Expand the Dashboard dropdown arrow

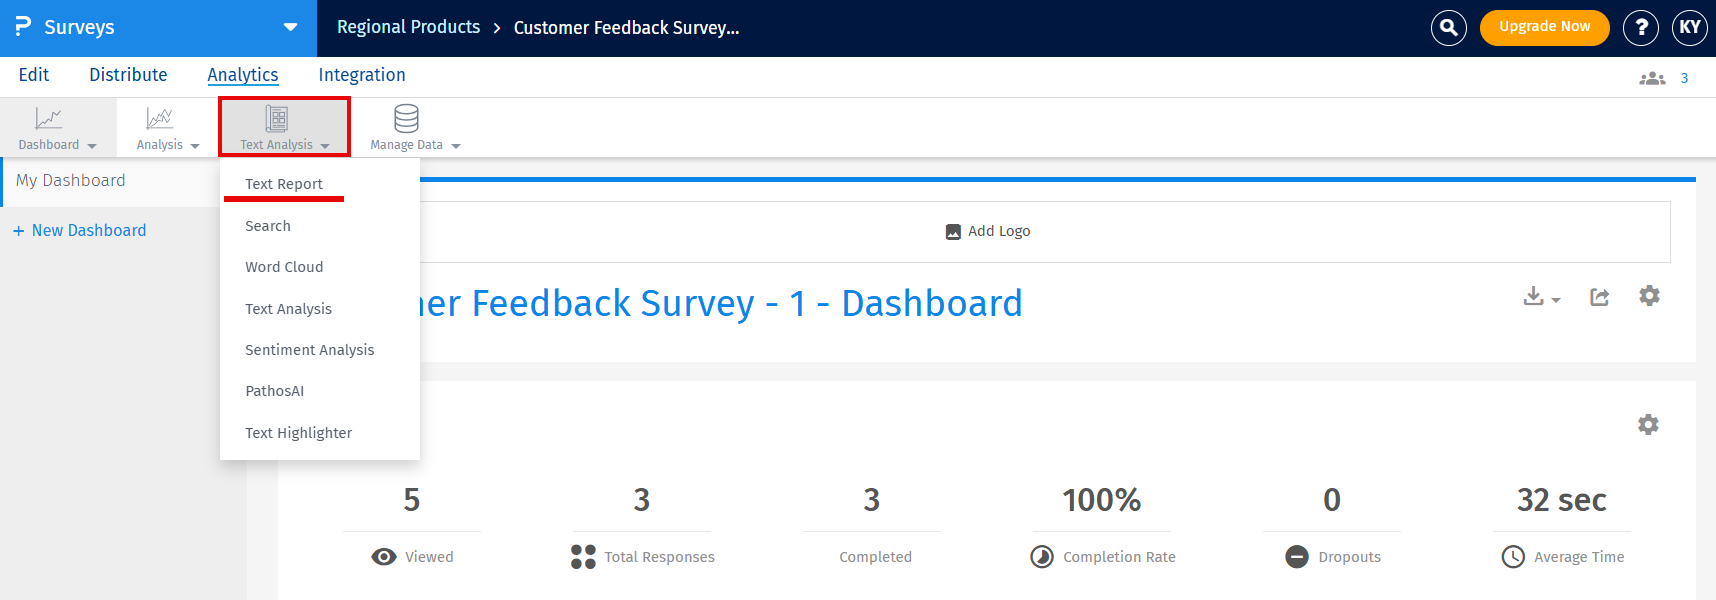coord(92,146)
